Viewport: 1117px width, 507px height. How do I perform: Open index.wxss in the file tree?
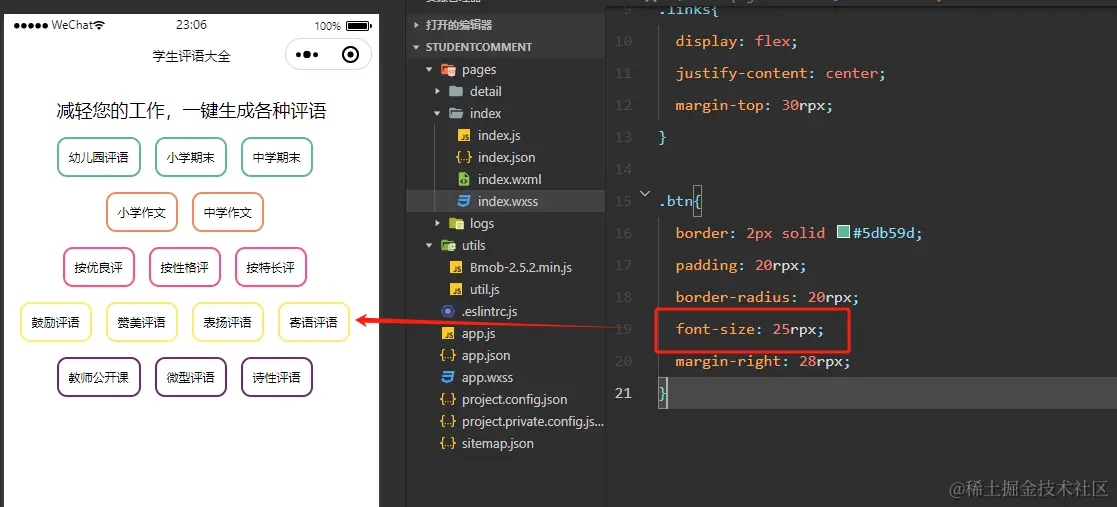coord(505,202)
